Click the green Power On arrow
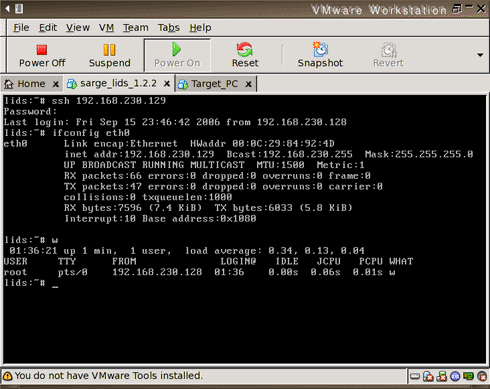 [177, 49]
